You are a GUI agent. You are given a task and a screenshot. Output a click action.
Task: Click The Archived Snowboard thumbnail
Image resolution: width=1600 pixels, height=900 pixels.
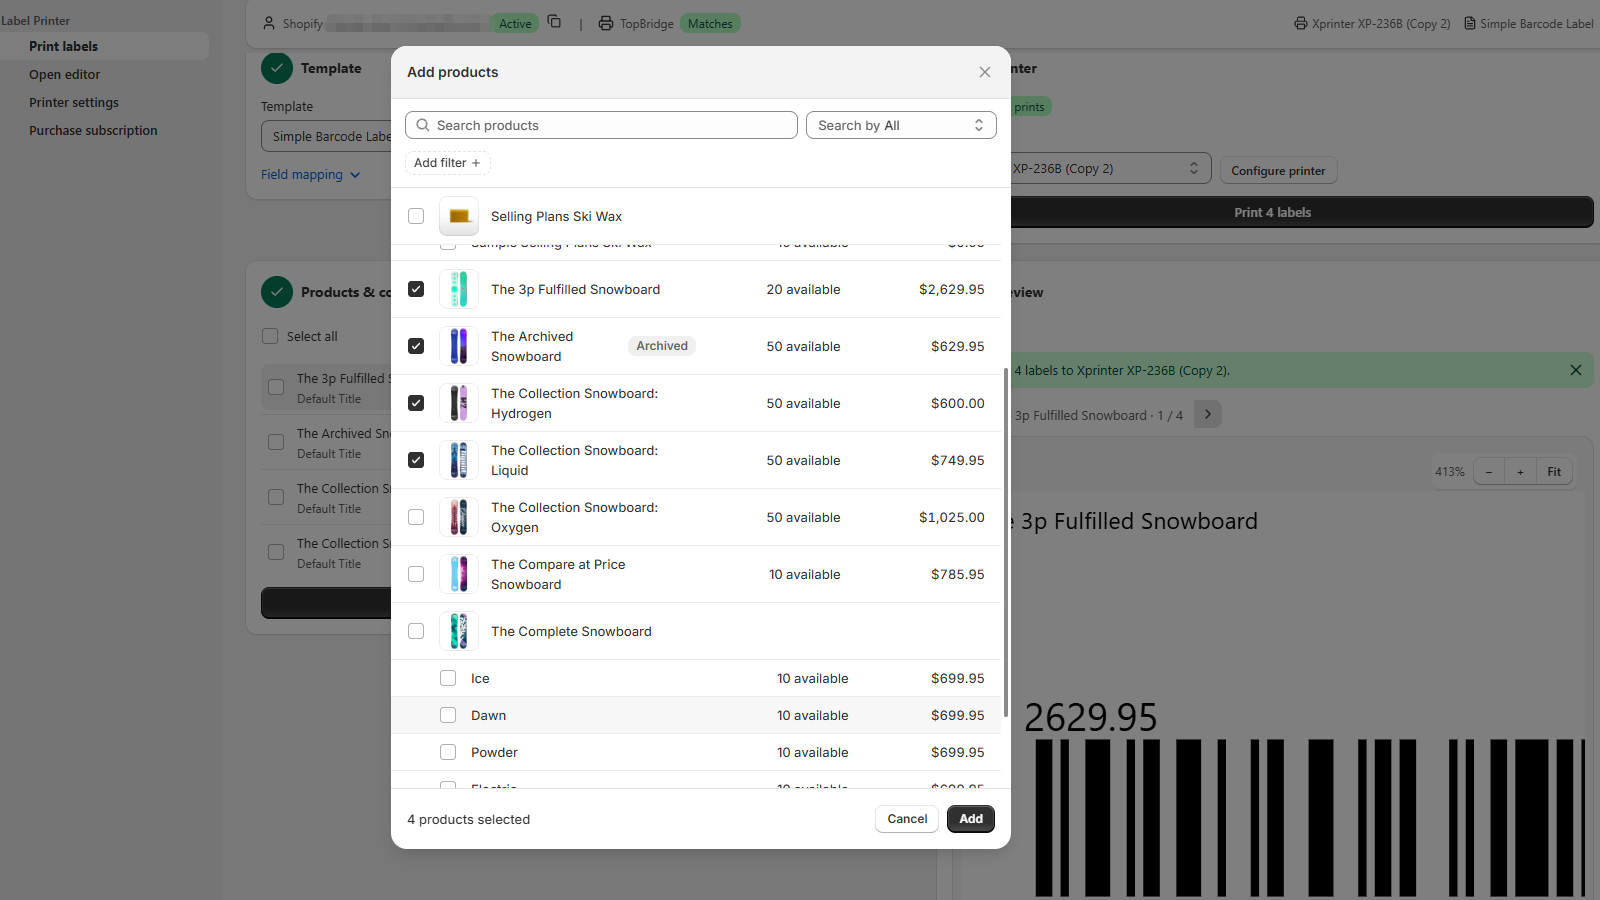tap(459, 346)
